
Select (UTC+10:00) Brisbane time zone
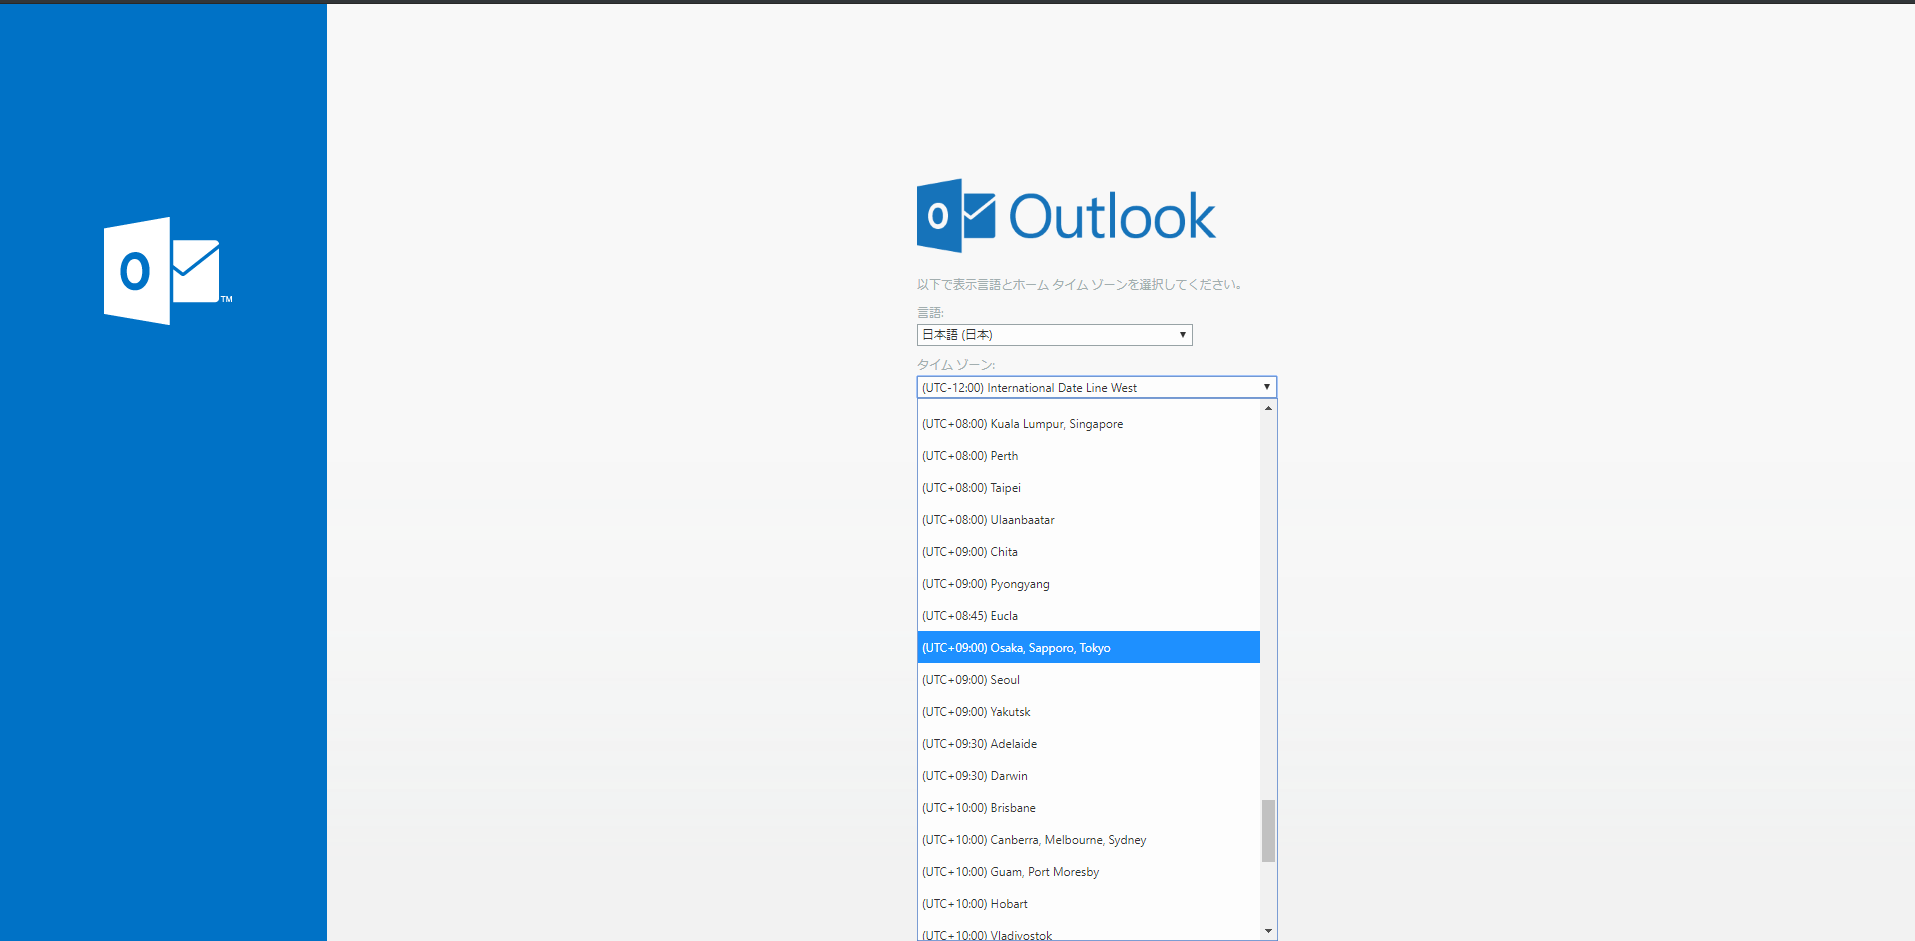click(1088, 808)
